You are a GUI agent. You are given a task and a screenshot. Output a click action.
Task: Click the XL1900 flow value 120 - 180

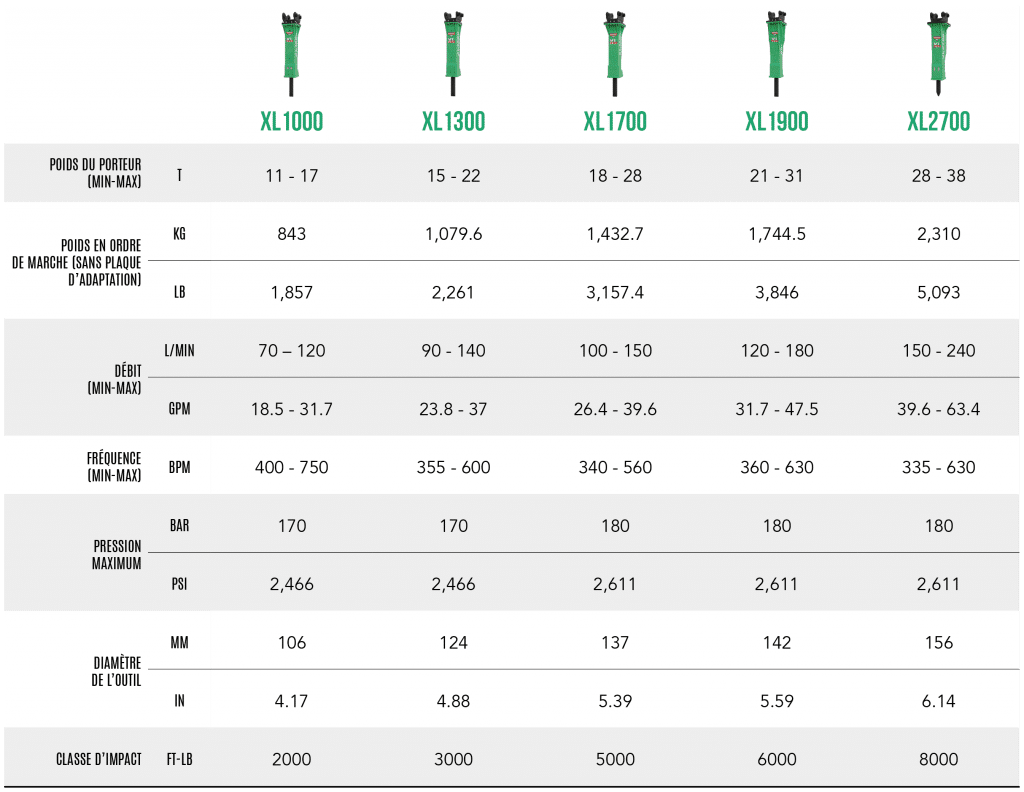[x=777, y=351]
